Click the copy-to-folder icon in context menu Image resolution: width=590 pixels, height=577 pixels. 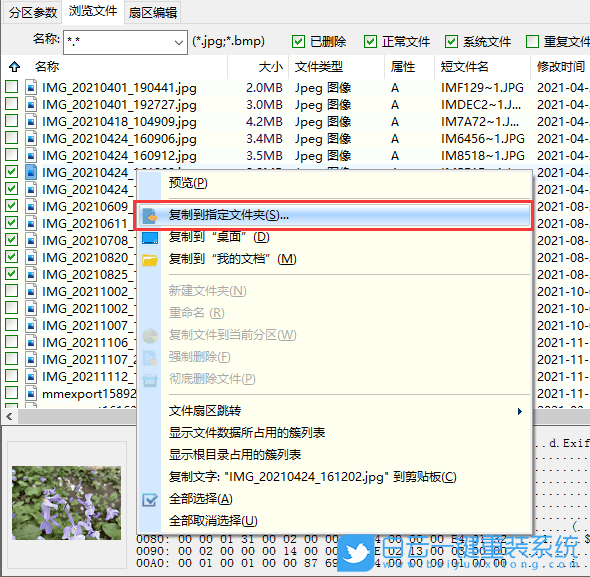[150, 216]
